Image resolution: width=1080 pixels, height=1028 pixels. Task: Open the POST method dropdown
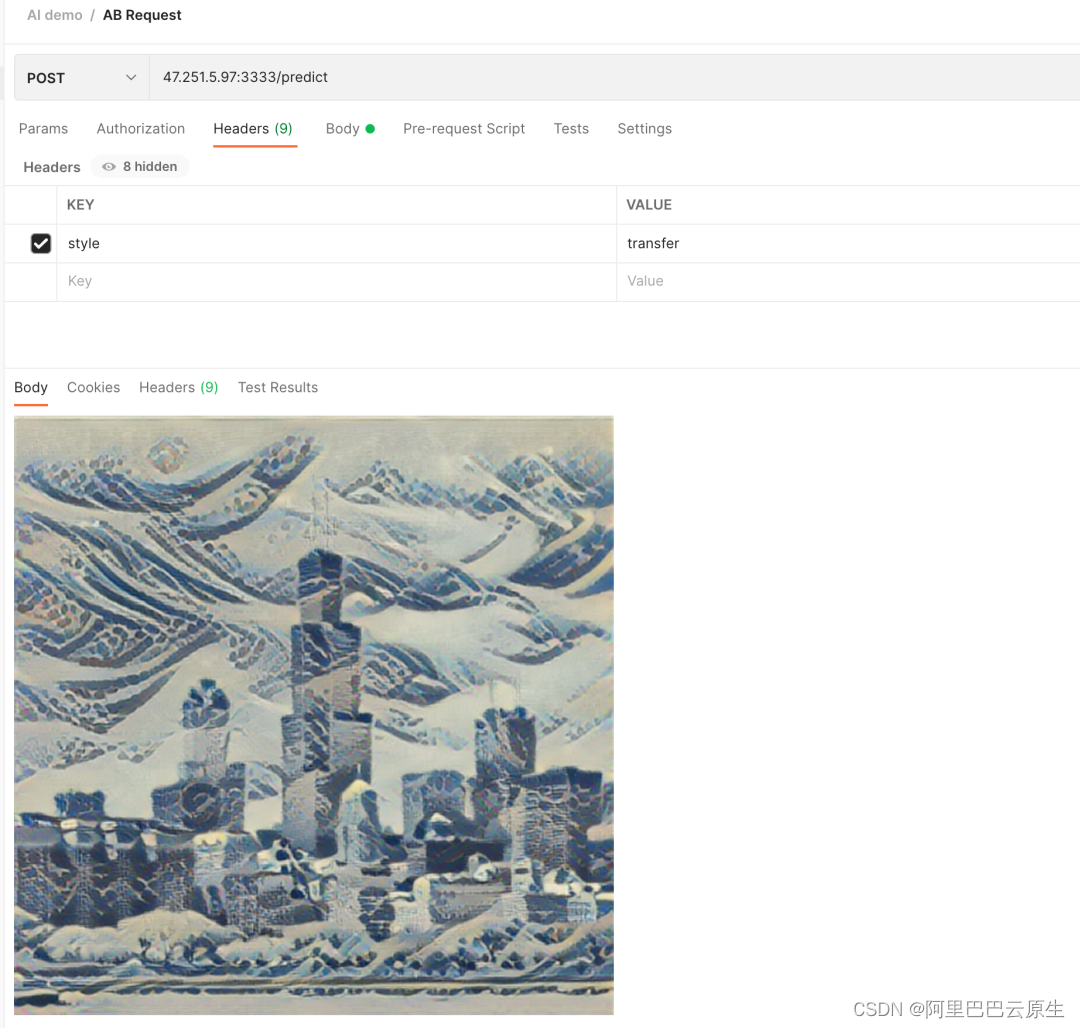click(x=80, y=77)
